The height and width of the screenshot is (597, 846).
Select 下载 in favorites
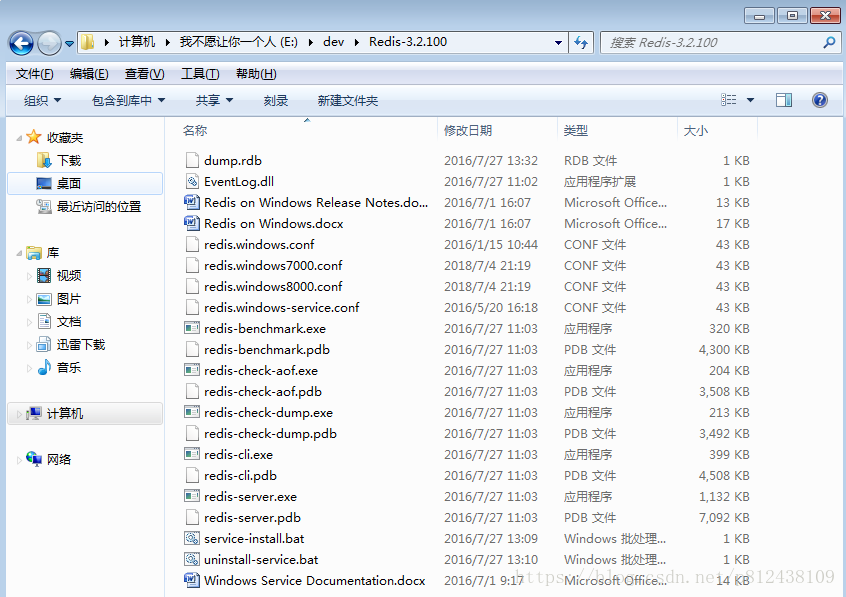tap(69, 160)
